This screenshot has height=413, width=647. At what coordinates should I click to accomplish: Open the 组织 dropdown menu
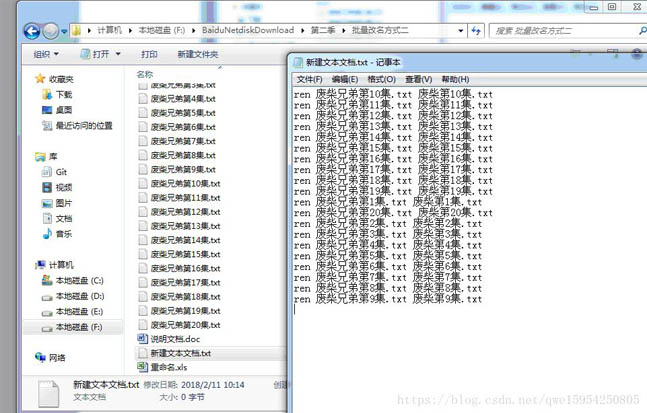(46, 54)
